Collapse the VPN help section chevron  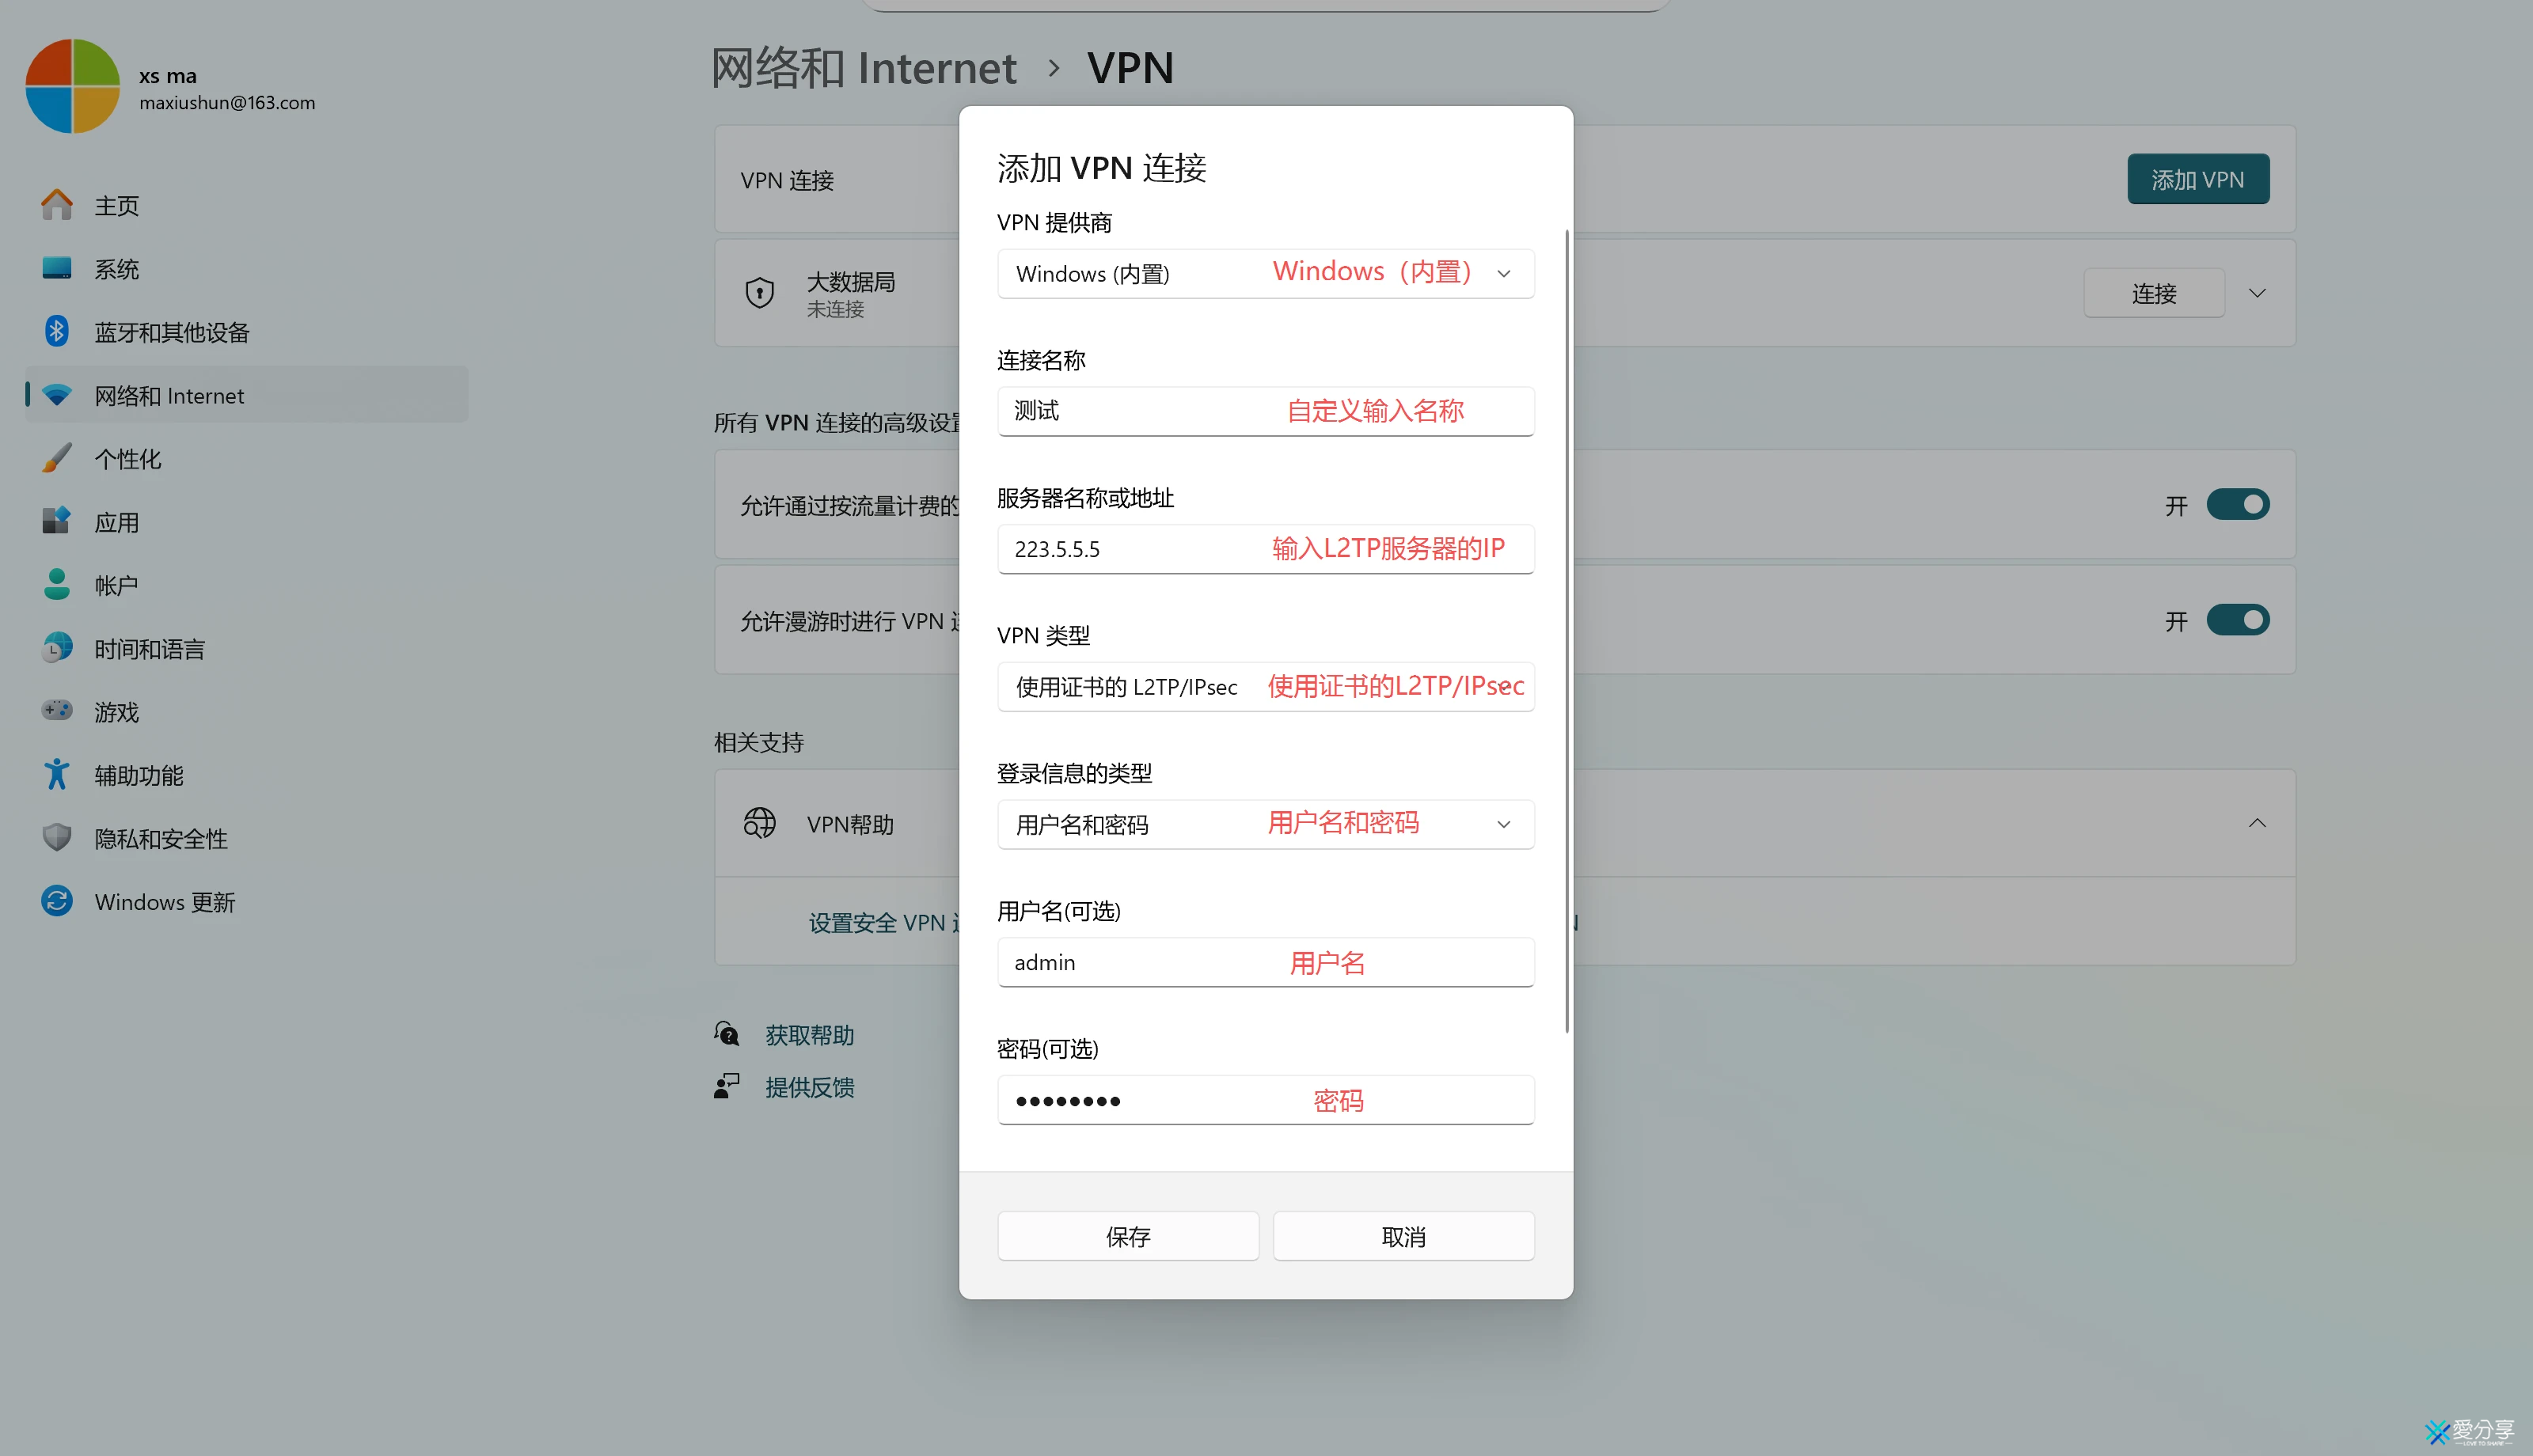pos(2256,823)
